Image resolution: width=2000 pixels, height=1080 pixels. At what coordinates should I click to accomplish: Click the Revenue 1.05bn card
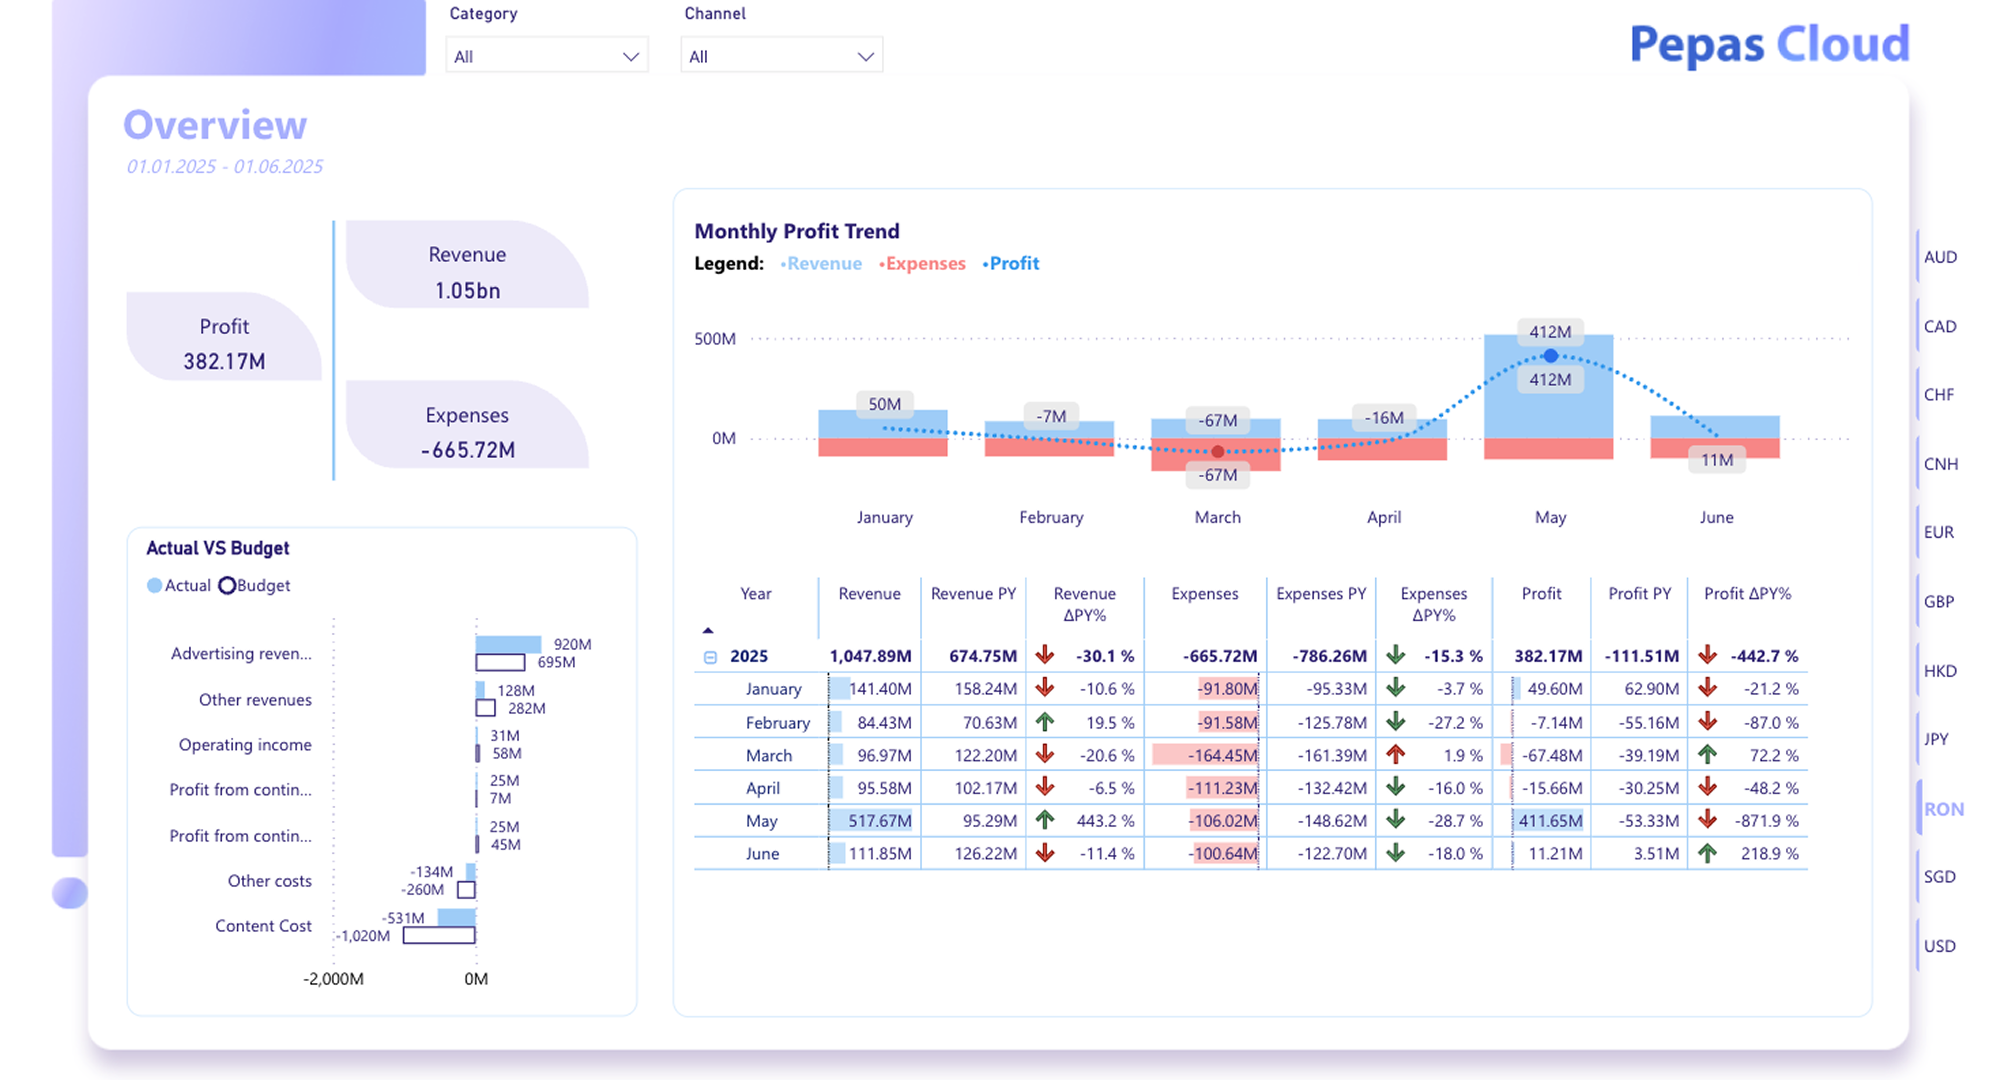point(467,265)
